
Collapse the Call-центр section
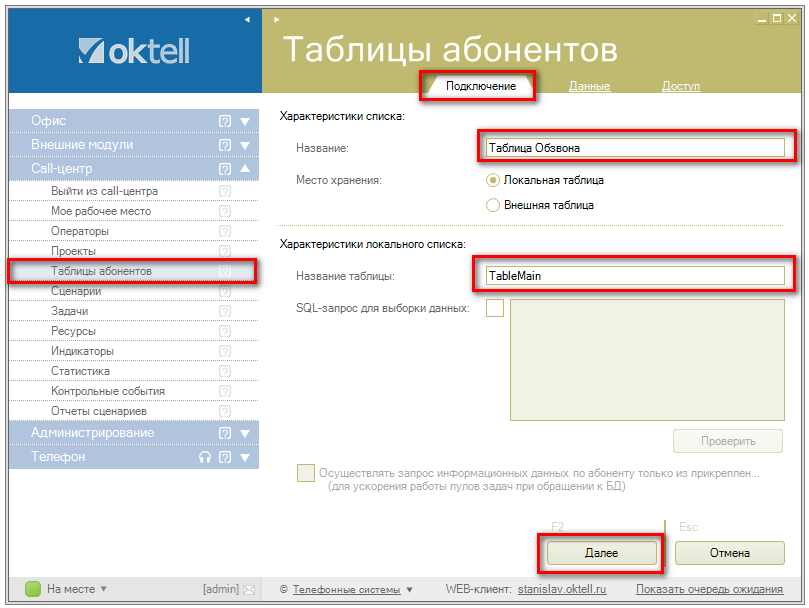[x=245, y=169]
